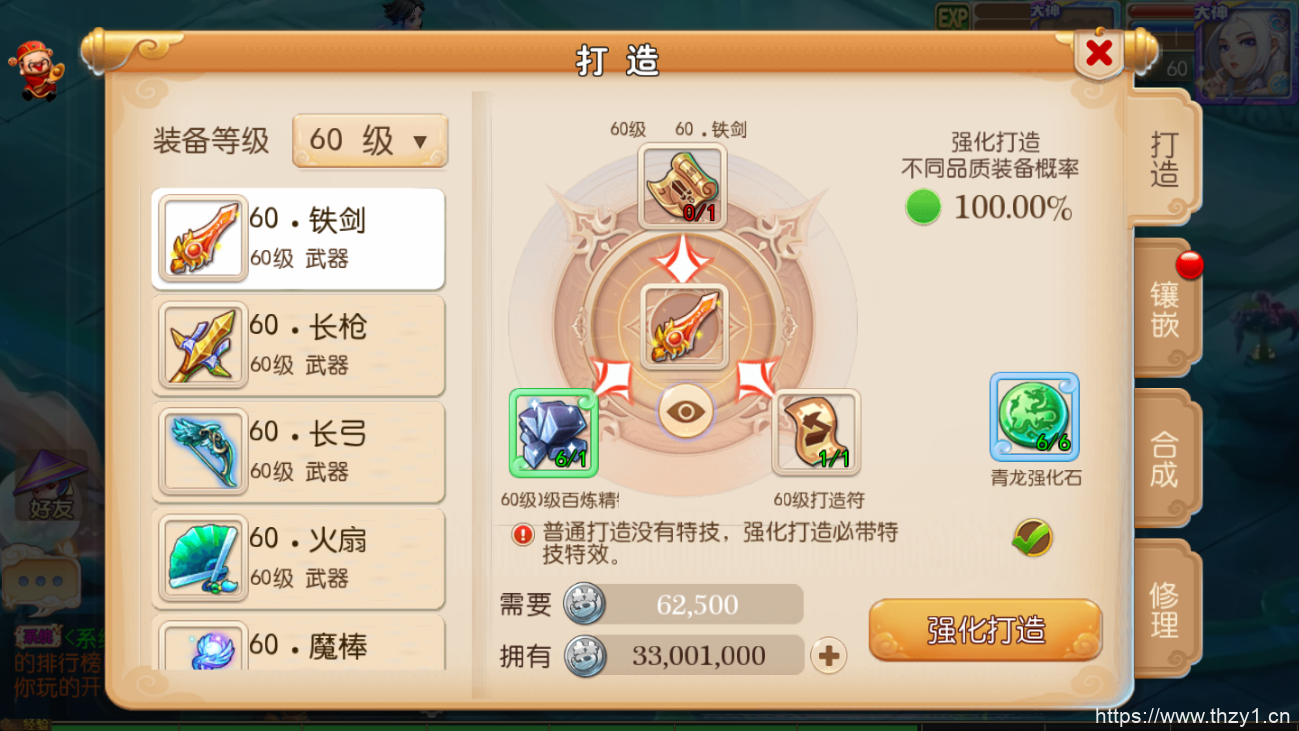Click the plus icon to add silver
Screen dimensions: 1299x731
click(x=828, y=656)
